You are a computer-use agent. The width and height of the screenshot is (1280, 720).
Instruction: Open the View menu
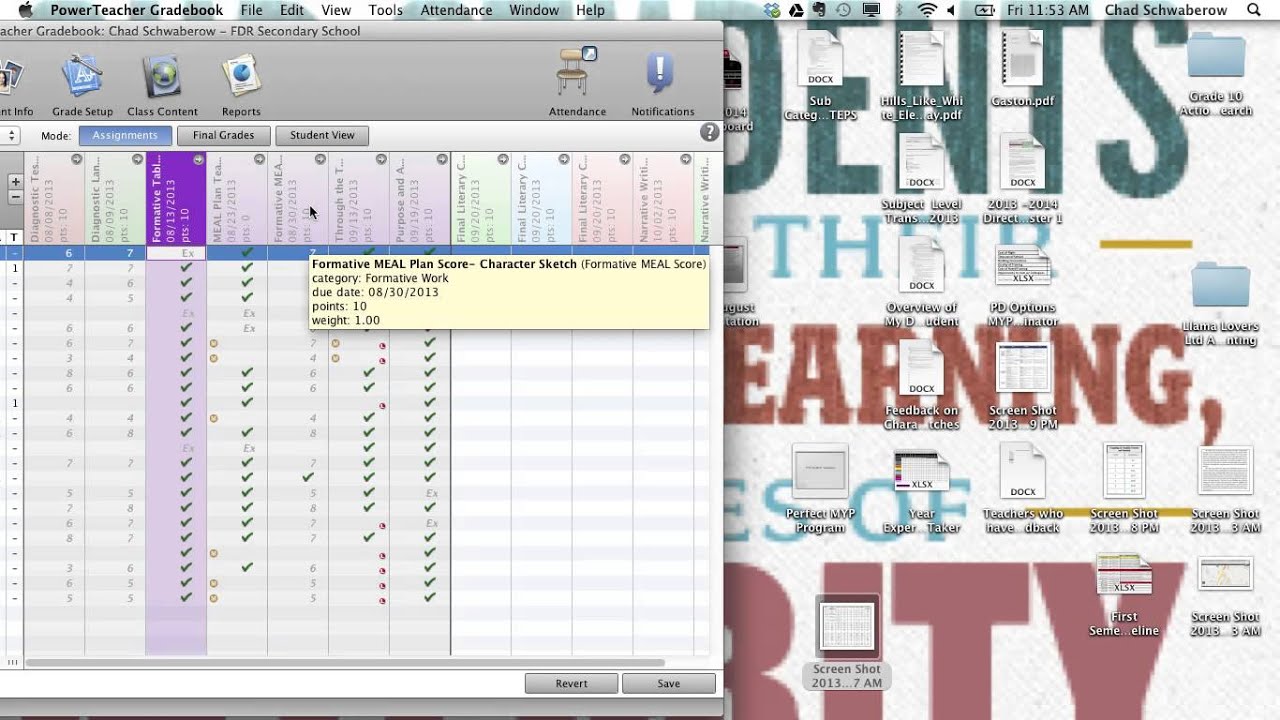336,10
